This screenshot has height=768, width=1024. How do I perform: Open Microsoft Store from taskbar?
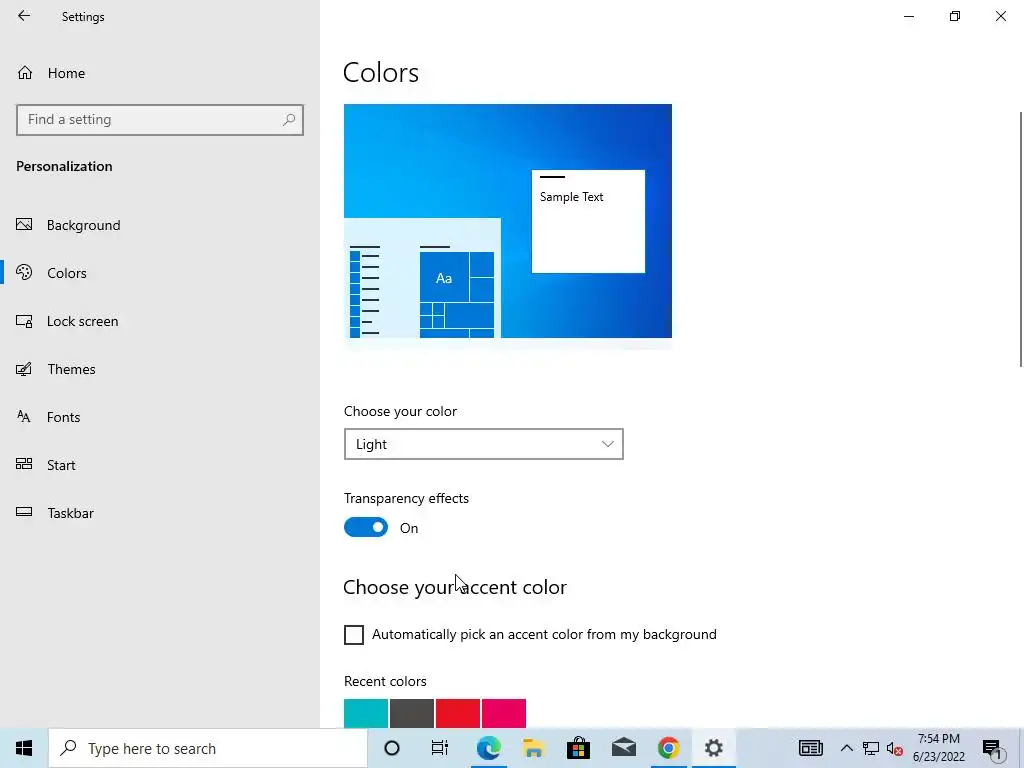[579, 748]
